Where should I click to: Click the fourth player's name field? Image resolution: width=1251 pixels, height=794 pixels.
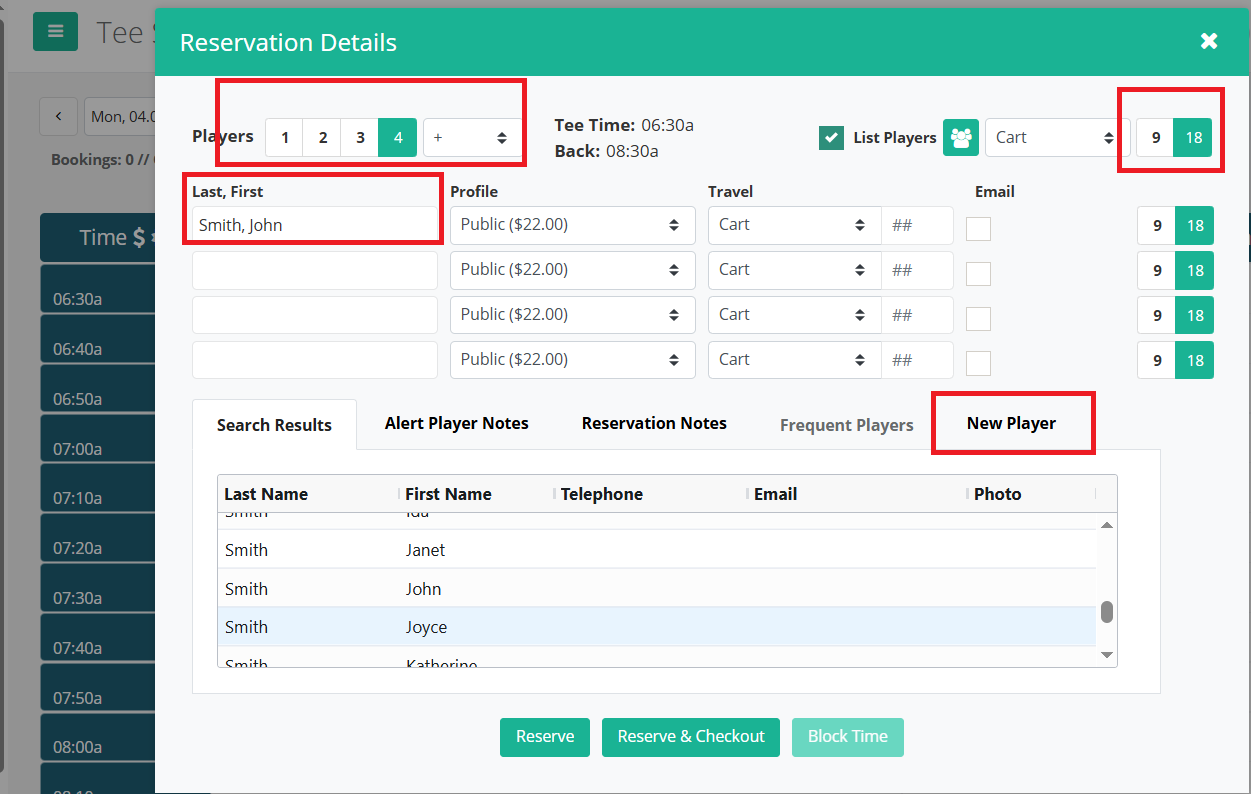coord(315,360)
